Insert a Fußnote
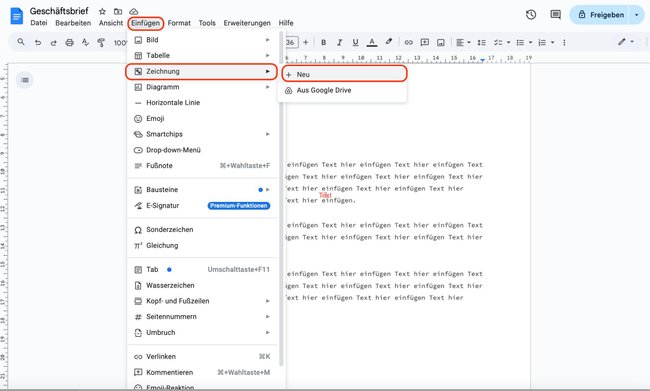Viewport: 650px width, 391px height. (202, 165)
